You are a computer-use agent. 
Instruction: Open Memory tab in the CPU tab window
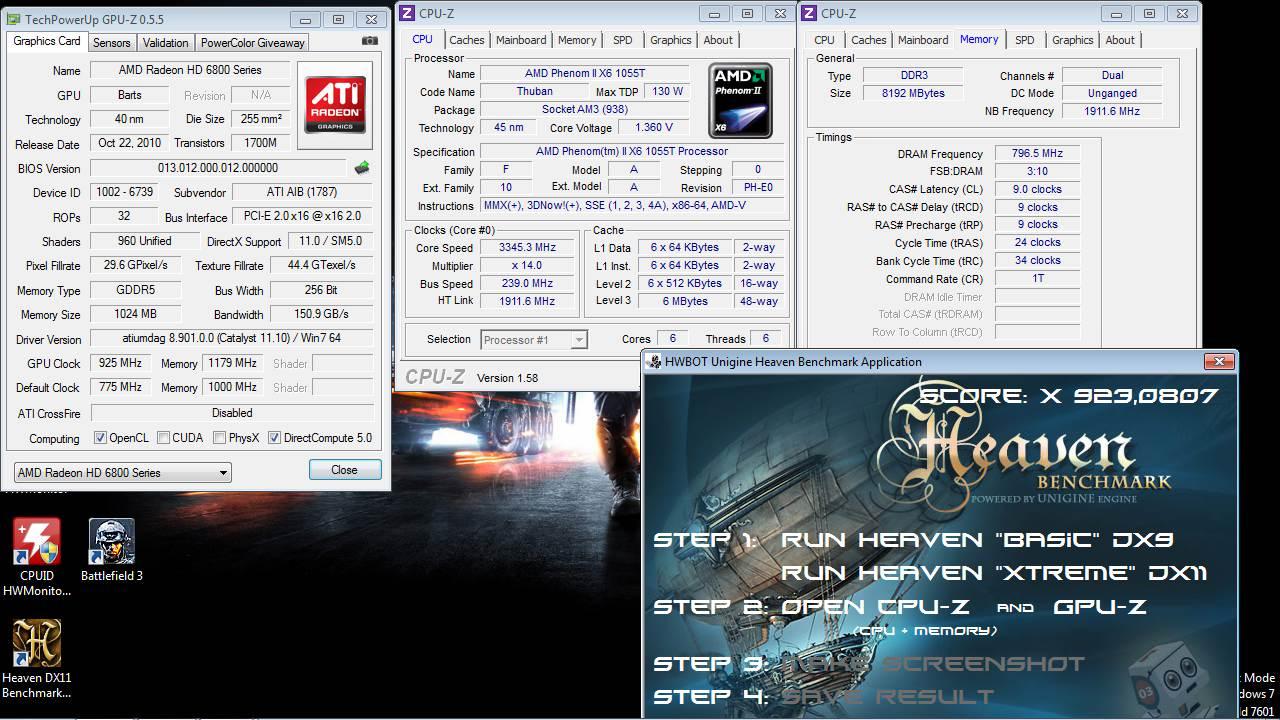[x=577, y=40]
